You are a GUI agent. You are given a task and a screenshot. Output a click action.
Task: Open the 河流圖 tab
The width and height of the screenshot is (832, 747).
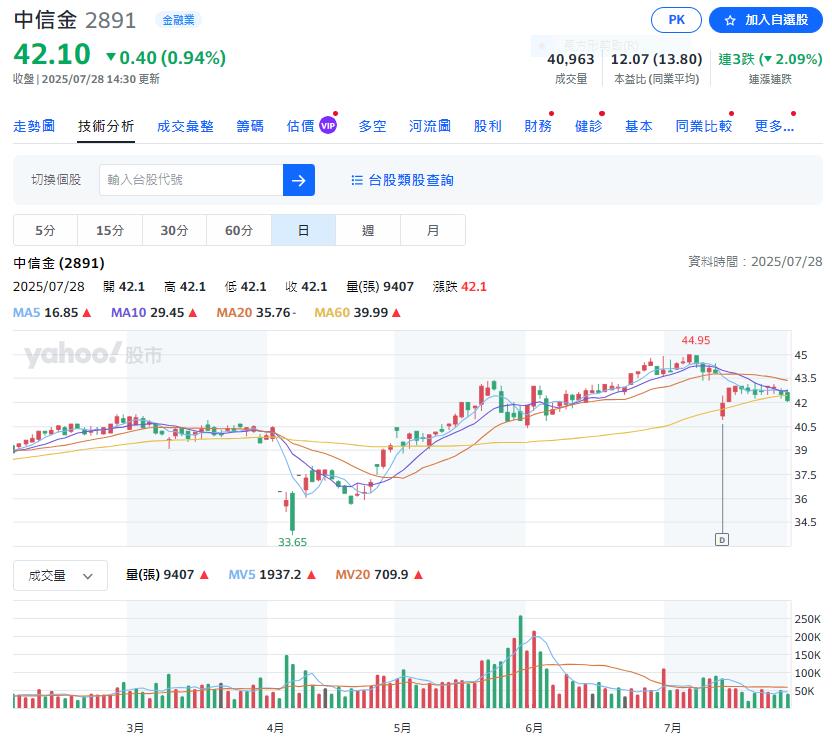click(430, 126)
